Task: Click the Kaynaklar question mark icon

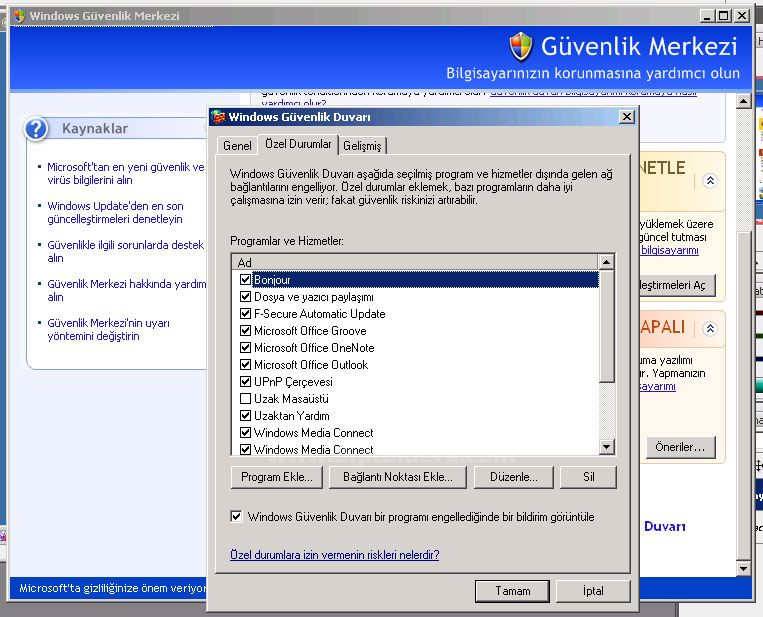Action: [x=36, y=129]
